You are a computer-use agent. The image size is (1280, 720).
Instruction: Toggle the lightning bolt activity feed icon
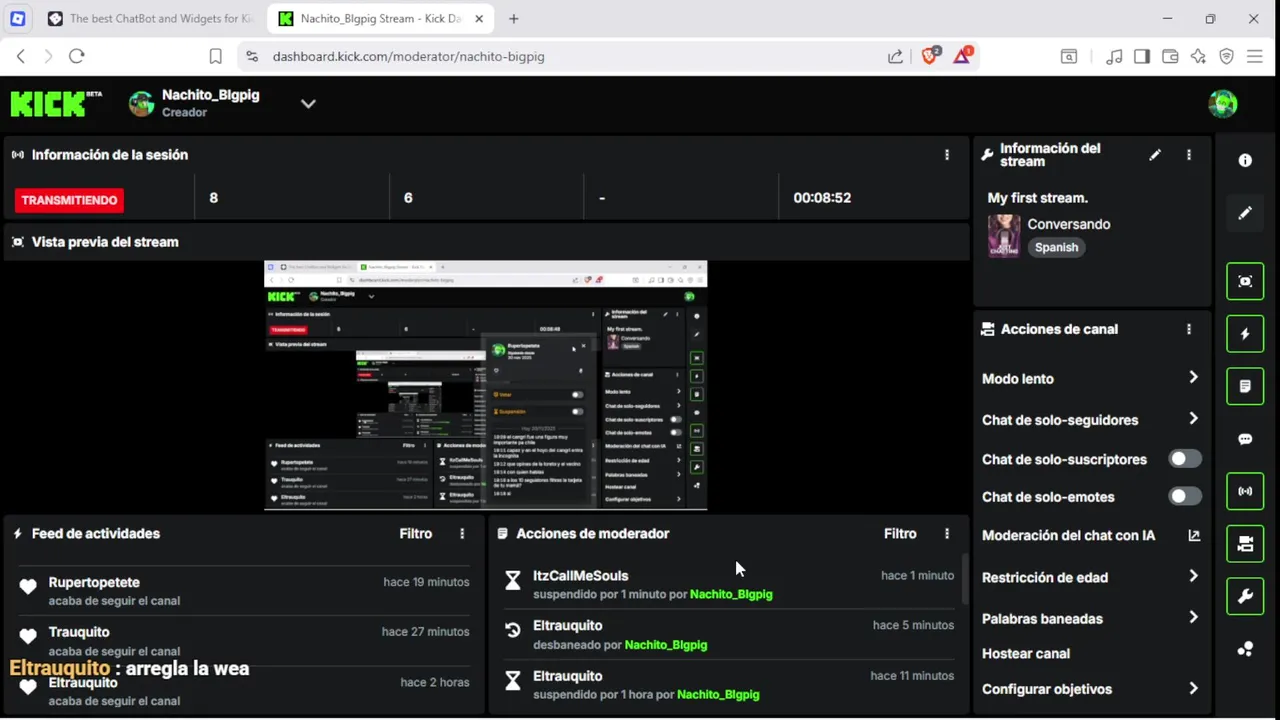tap(1245, 334)
